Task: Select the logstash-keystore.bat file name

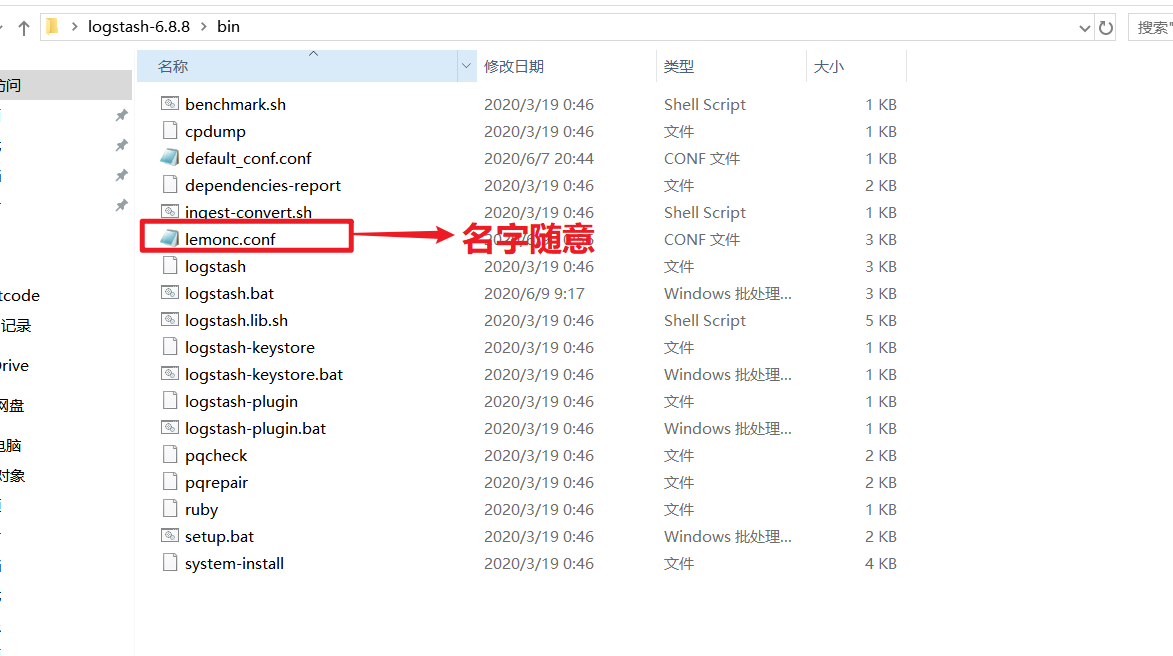Action: pyautogui.click(x=263, y=374)
